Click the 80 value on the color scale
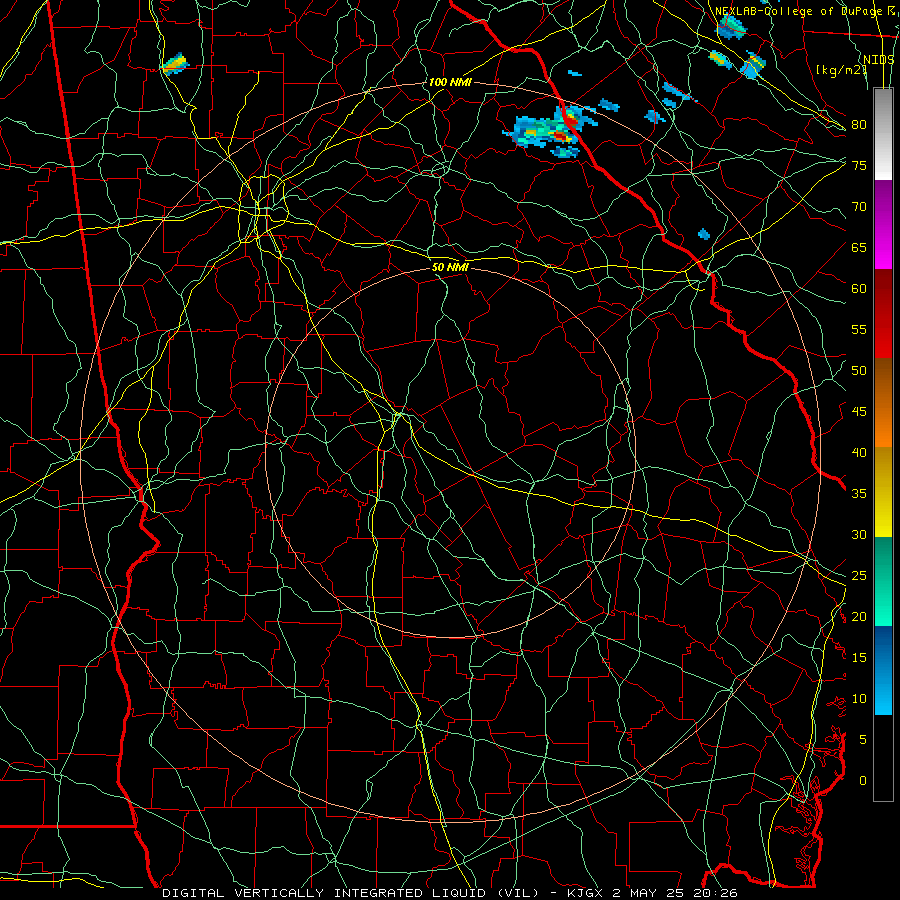Screen dimensions: 900x900 click(x=859, y=125)
